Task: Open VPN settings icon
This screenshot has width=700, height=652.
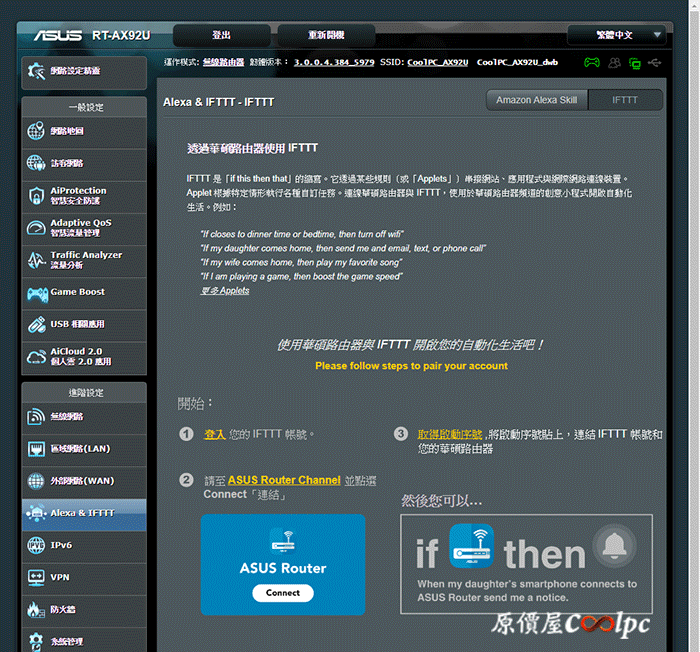Action: click(x=36, y=577)
